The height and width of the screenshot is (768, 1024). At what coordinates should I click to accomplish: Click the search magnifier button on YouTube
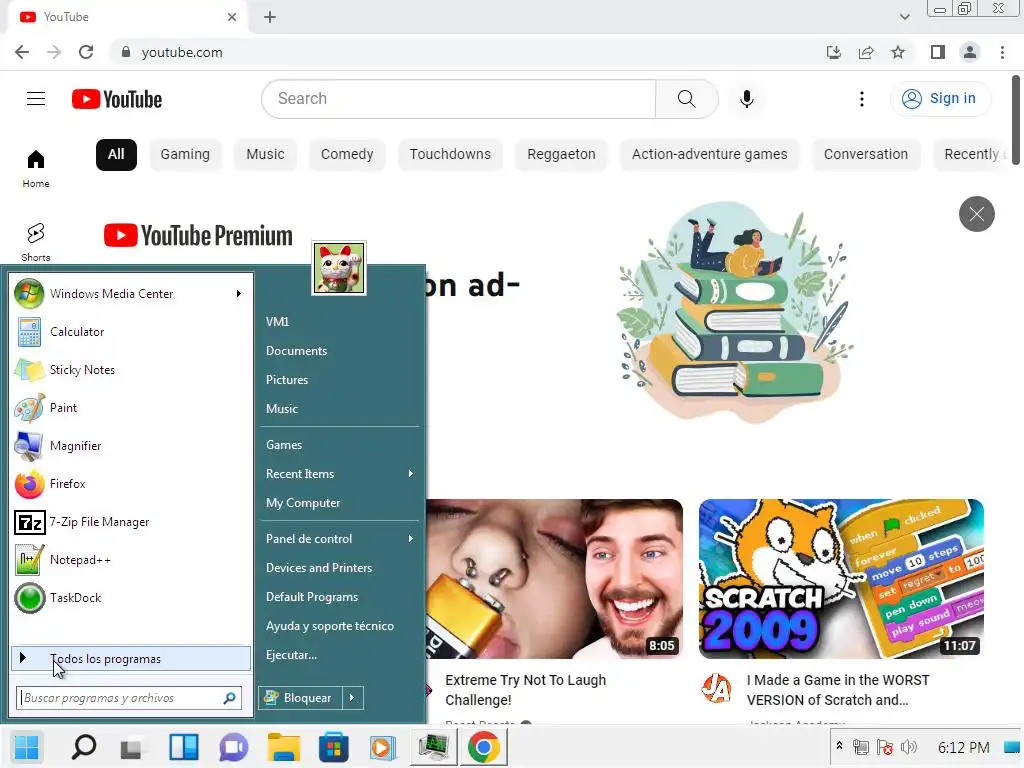tap(686, 99)
